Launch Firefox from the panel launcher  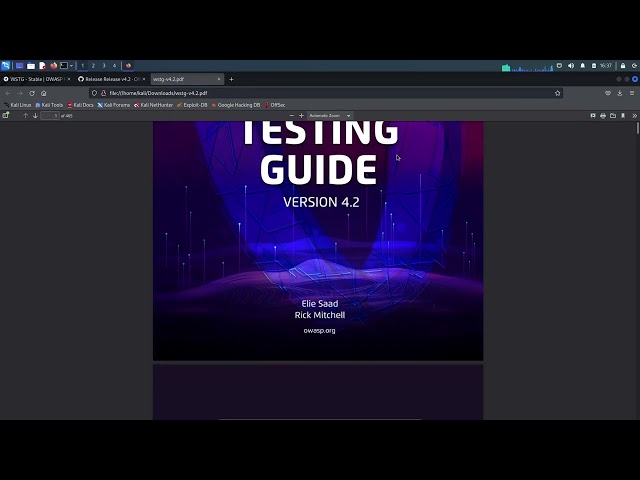(x=53, y=66)
